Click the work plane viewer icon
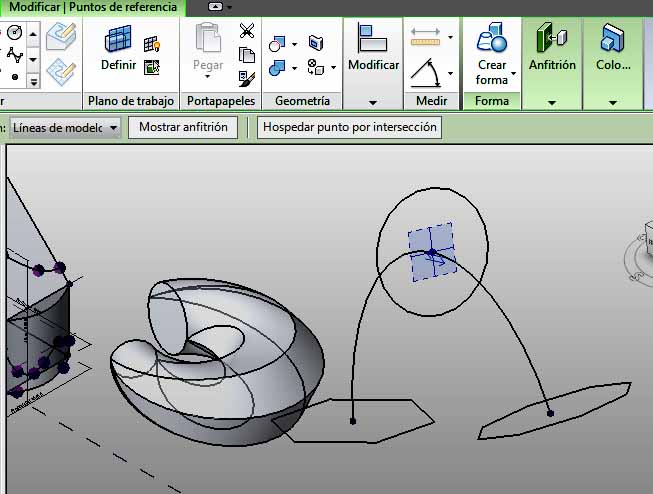This screenshot has width=653, height=494. click(152, 68)
